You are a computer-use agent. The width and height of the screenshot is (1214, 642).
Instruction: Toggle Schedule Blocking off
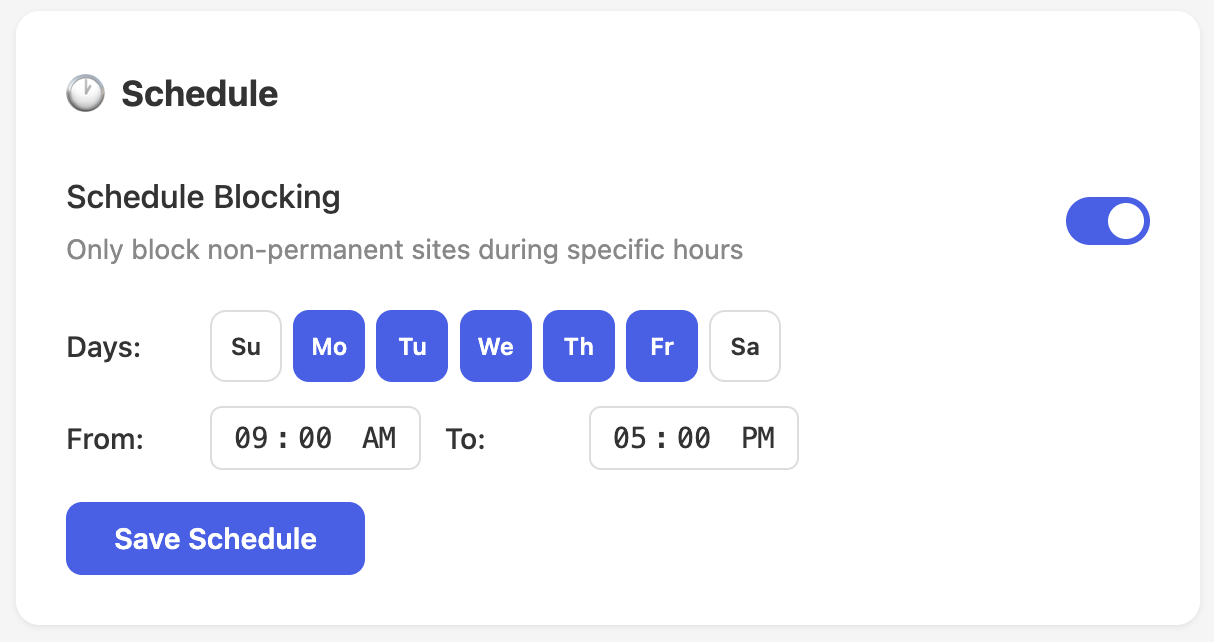coord(1108,221)
